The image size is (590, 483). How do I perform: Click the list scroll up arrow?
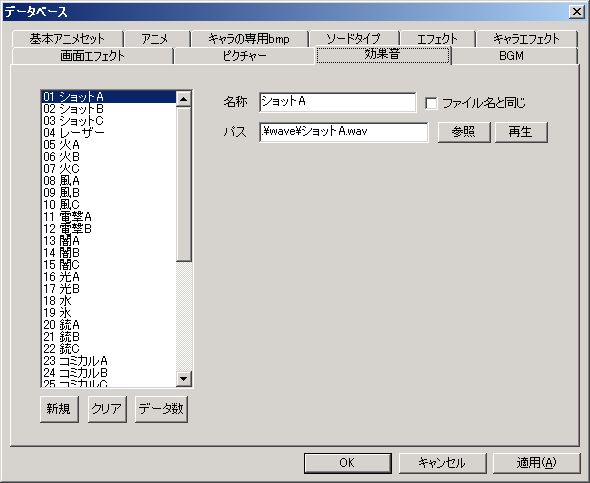(x=184, y=99)
